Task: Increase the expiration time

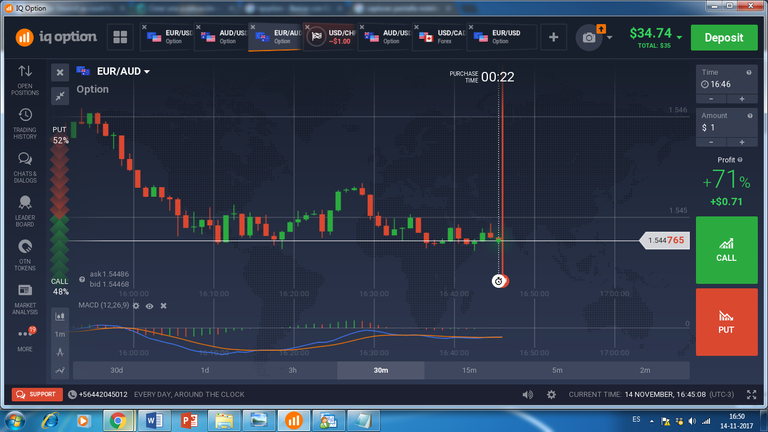Action: pyautogui.click(x=742, y=99)
